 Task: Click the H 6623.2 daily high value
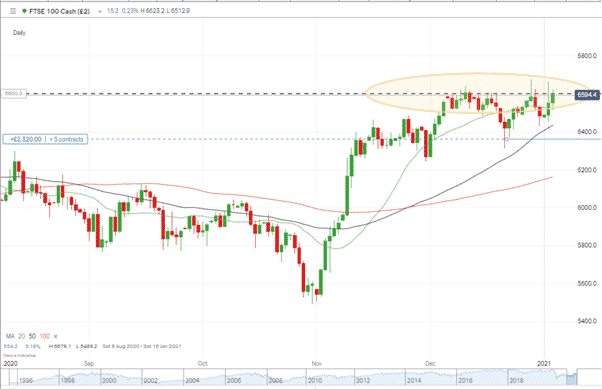[x=153, y=11]
